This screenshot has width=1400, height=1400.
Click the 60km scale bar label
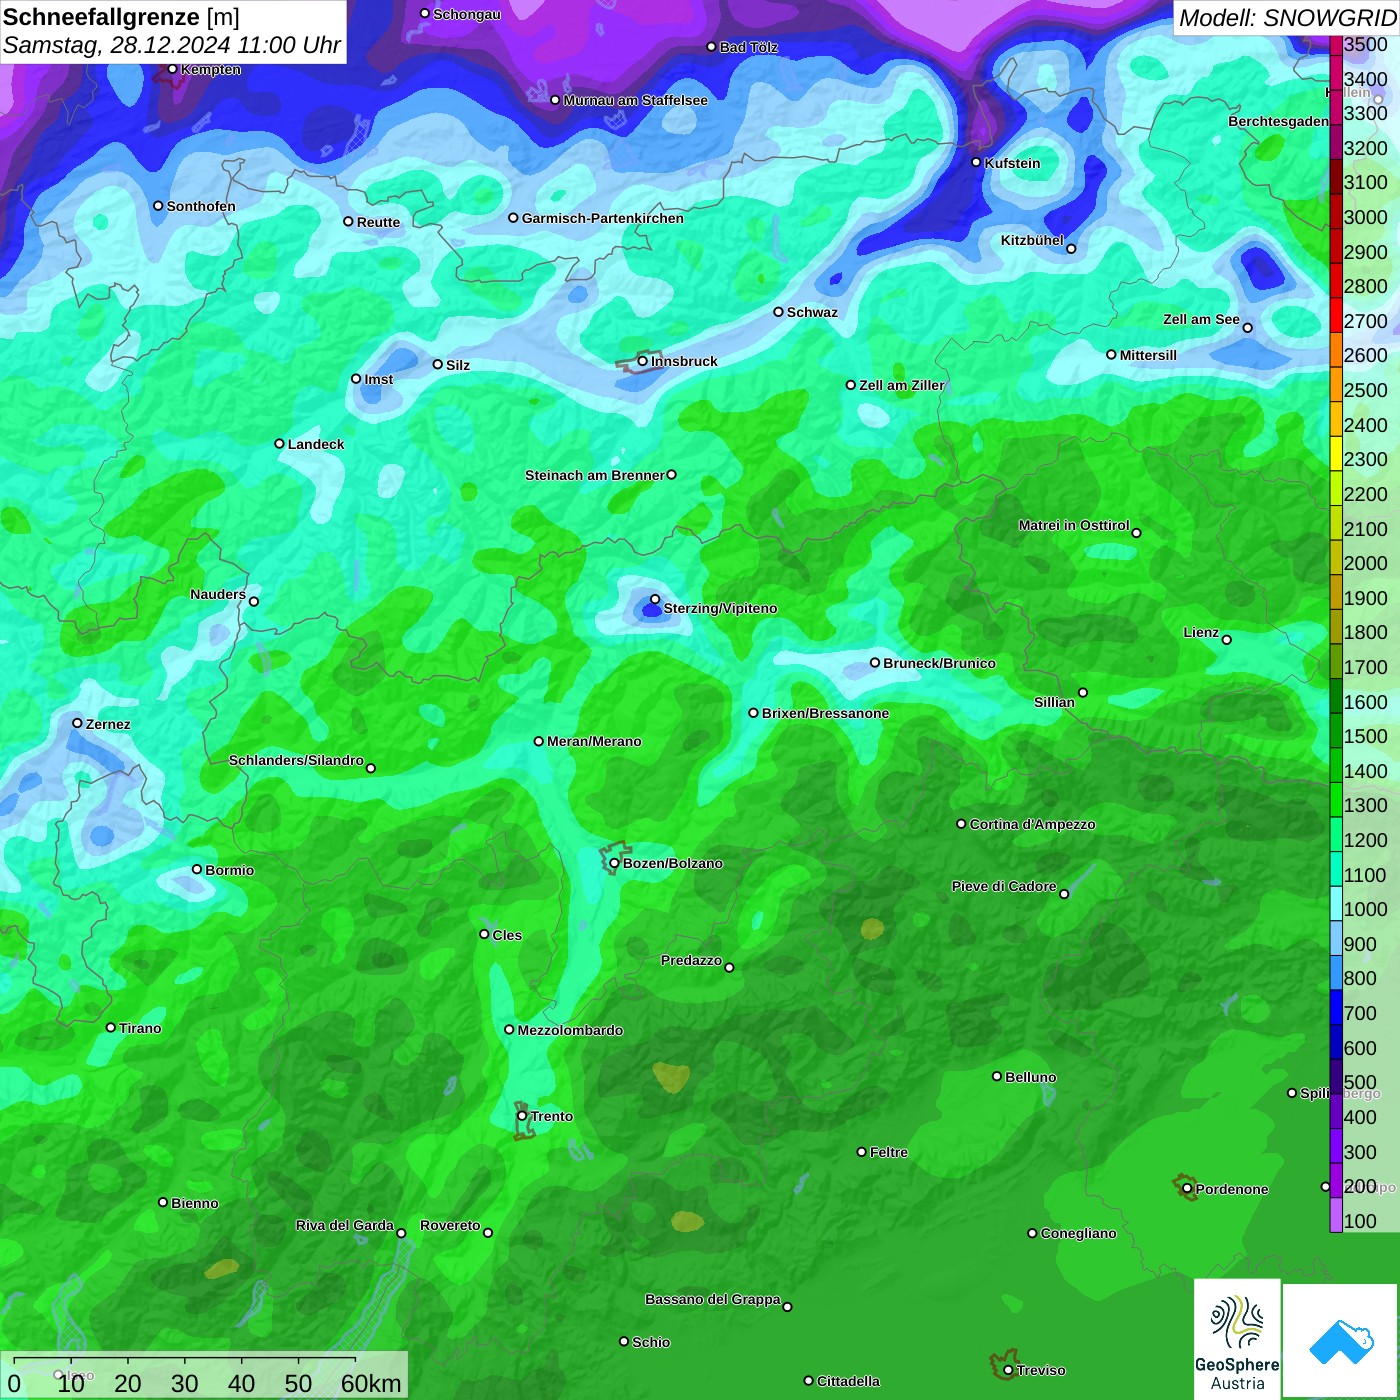pyautogui.click(x=371, y=1383)
